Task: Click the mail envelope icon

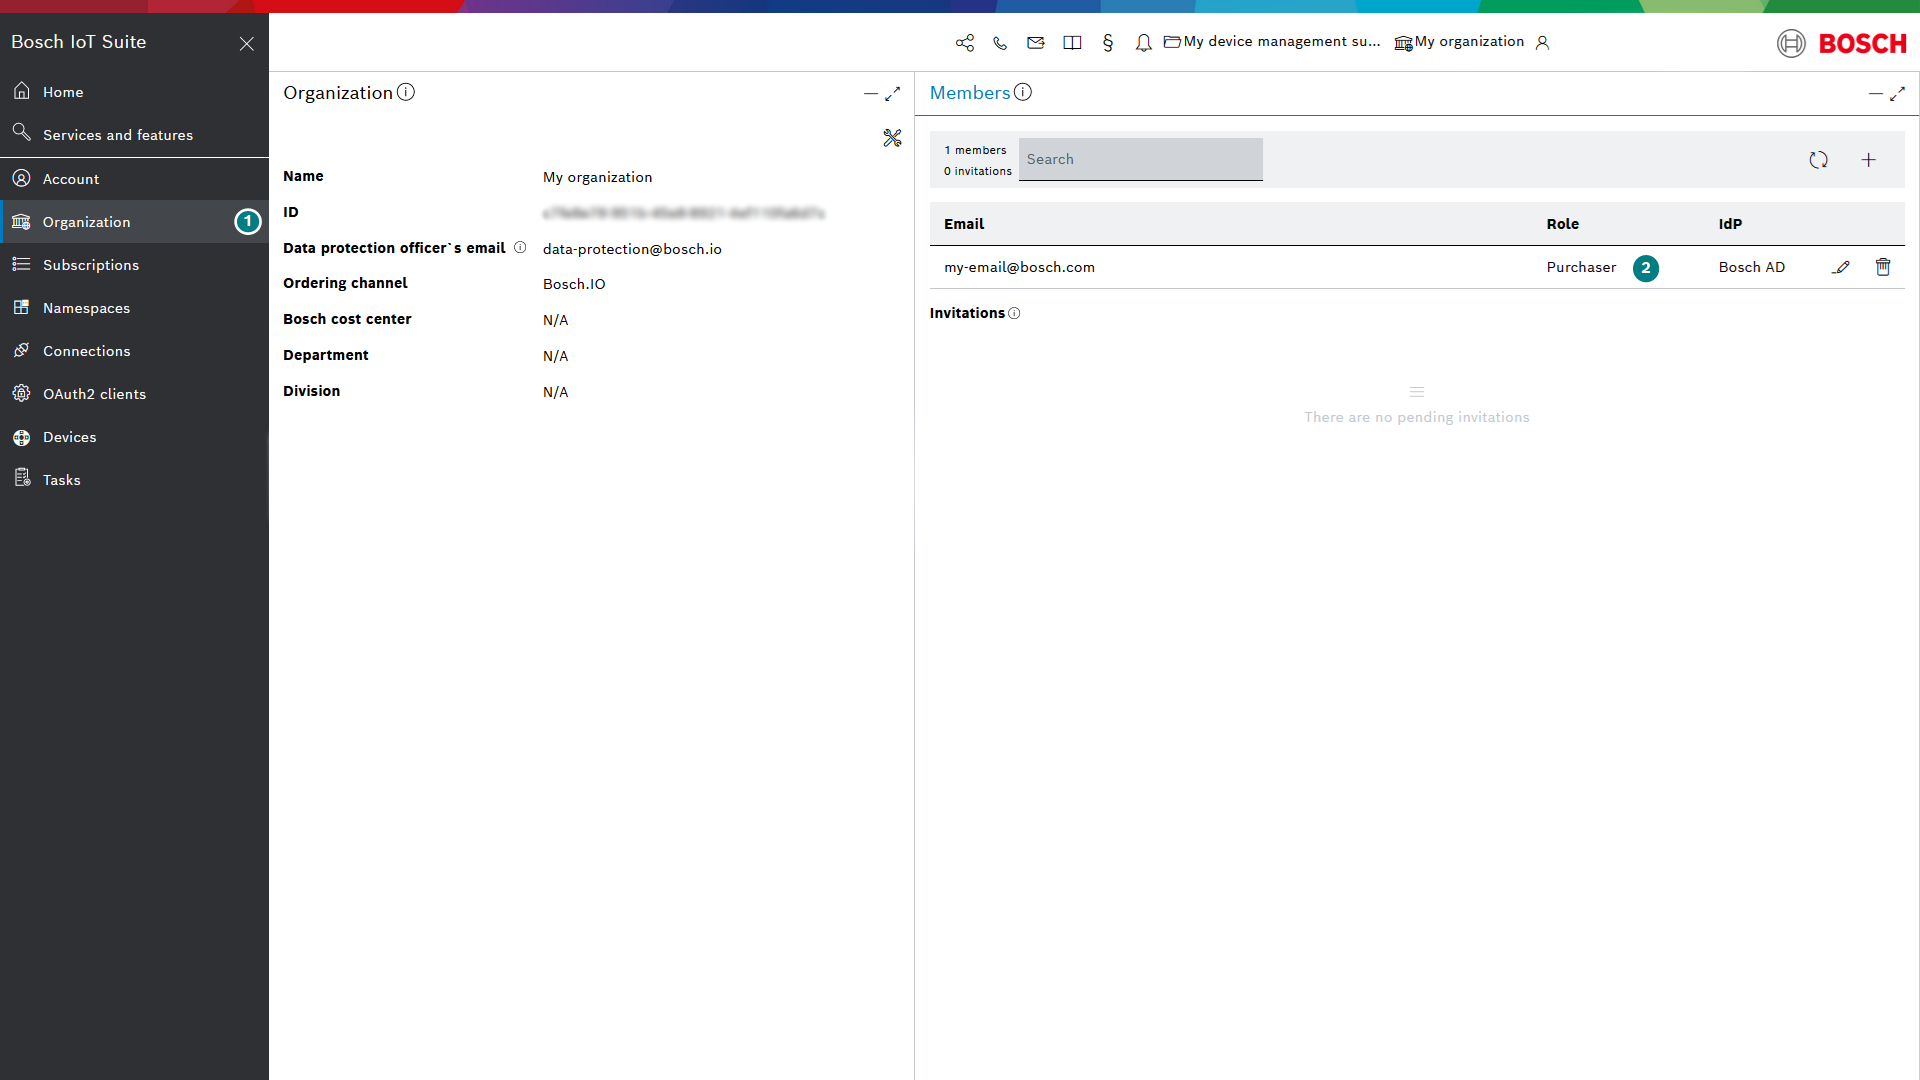Action: pos(1036,42)
